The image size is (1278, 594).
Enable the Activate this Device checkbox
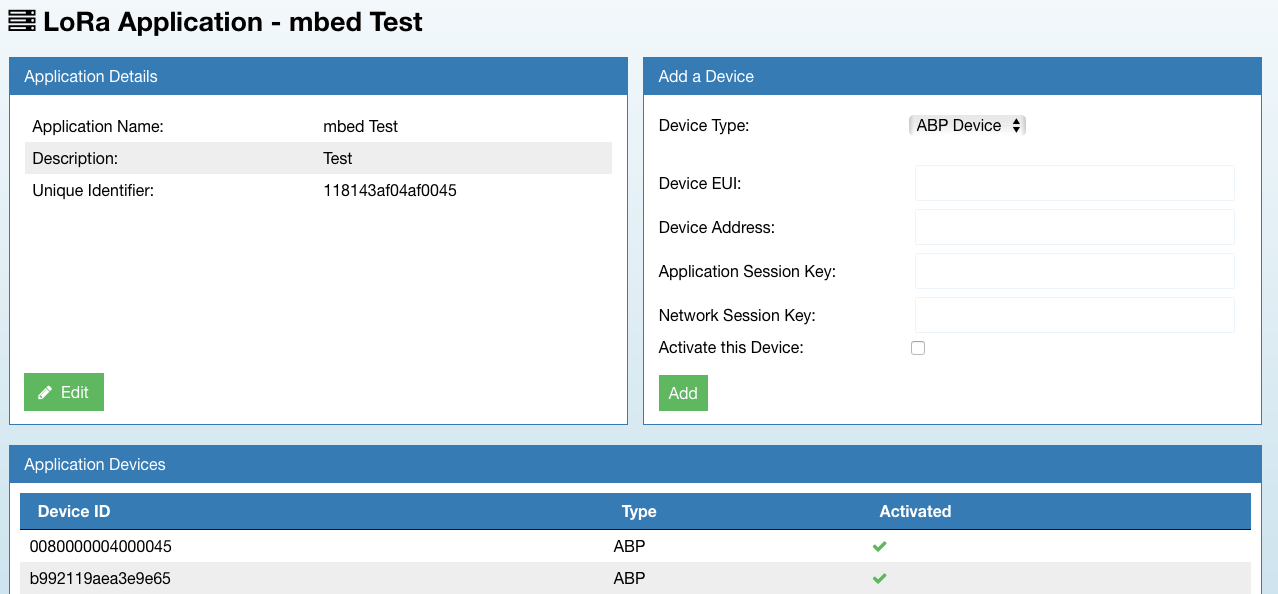point(918,348)
